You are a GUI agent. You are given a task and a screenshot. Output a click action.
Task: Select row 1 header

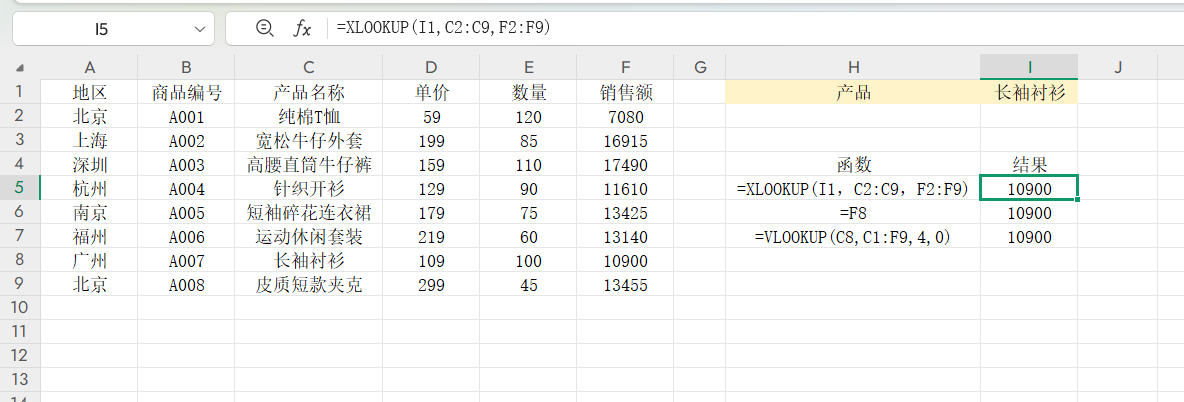[x=20, y=93]
